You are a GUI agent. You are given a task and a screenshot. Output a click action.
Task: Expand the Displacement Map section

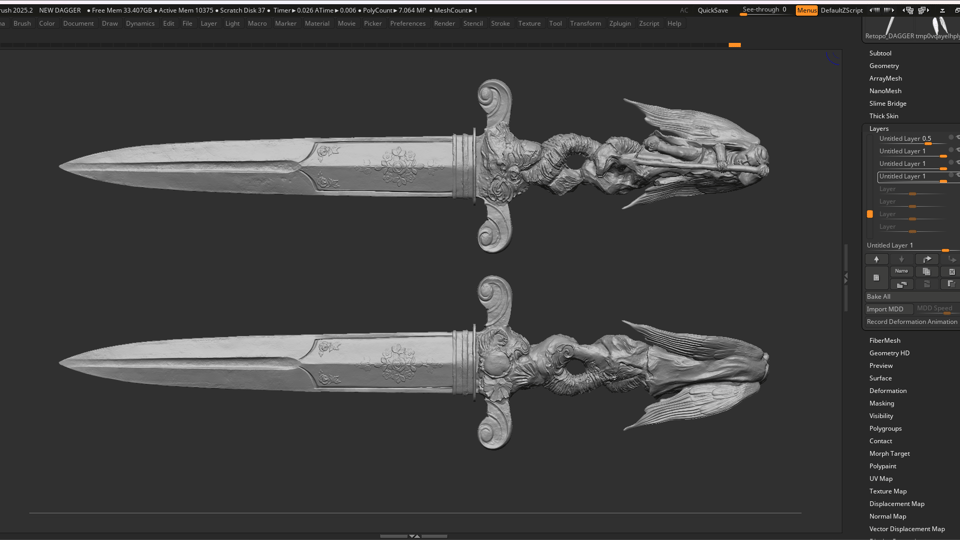(897, 504)
